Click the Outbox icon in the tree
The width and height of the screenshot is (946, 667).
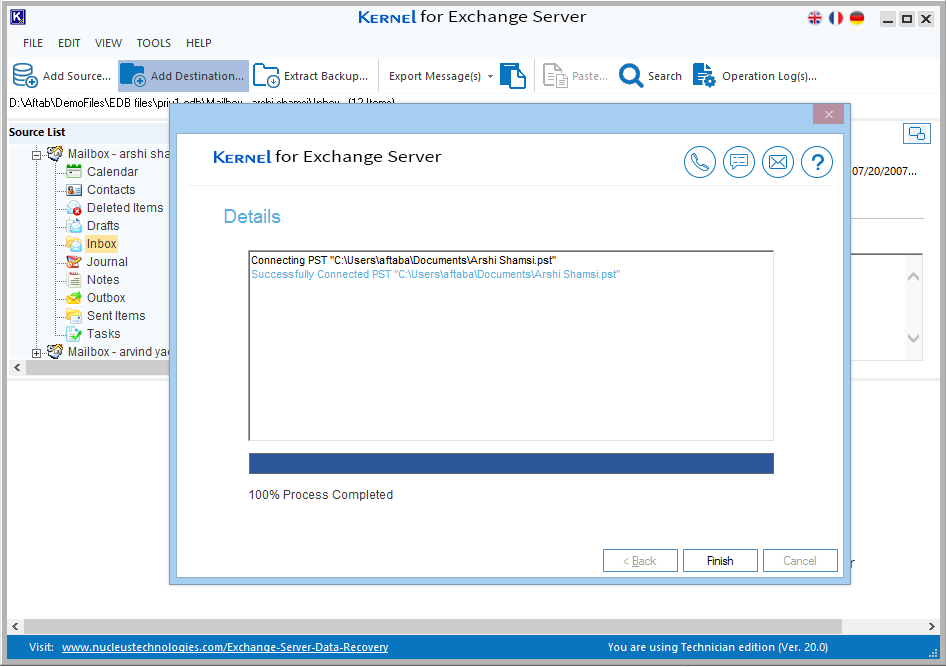point(74,298)
